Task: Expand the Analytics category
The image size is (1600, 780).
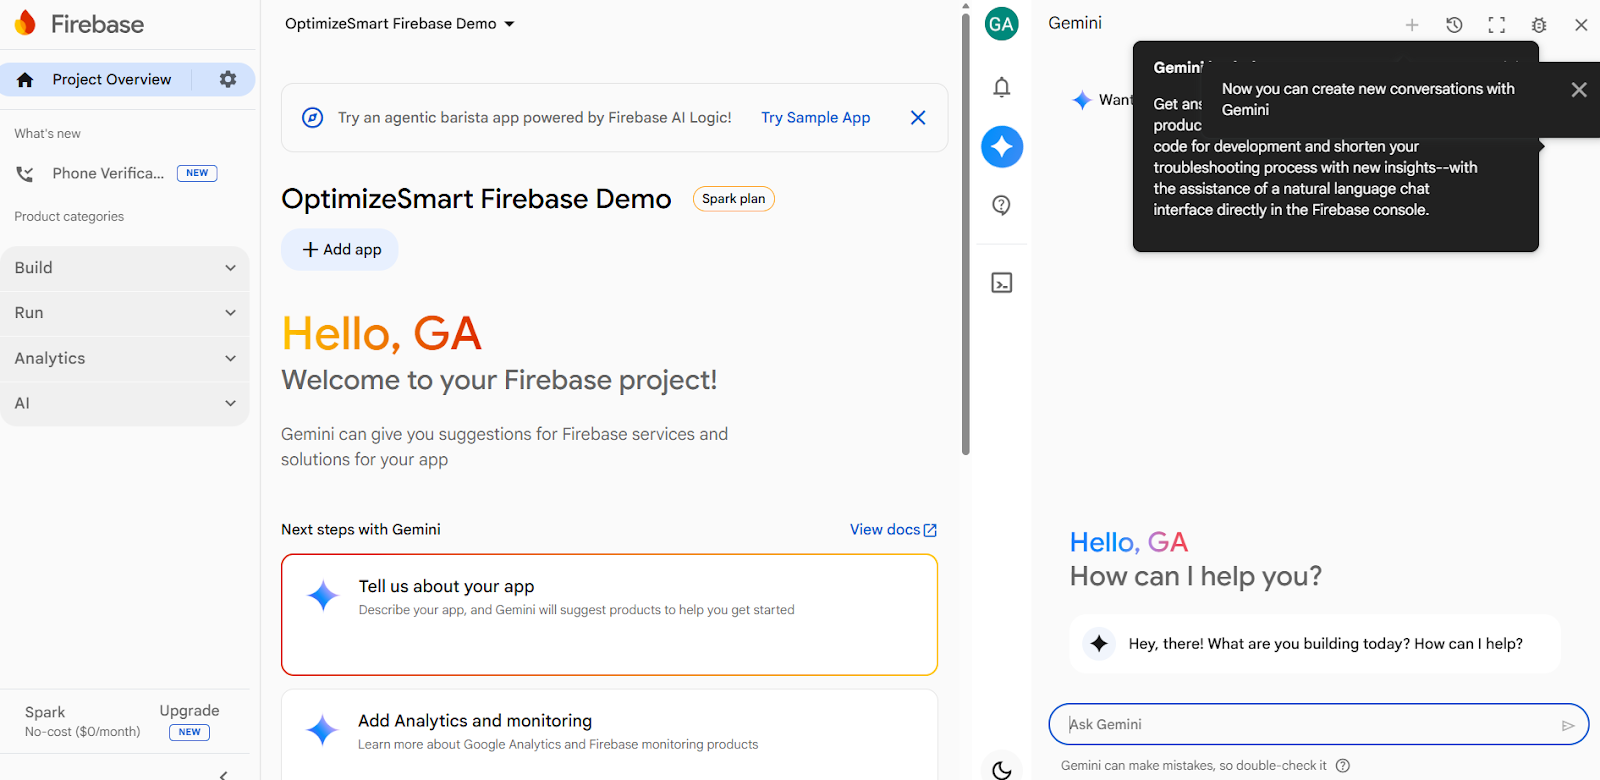Action: point(125,358)
